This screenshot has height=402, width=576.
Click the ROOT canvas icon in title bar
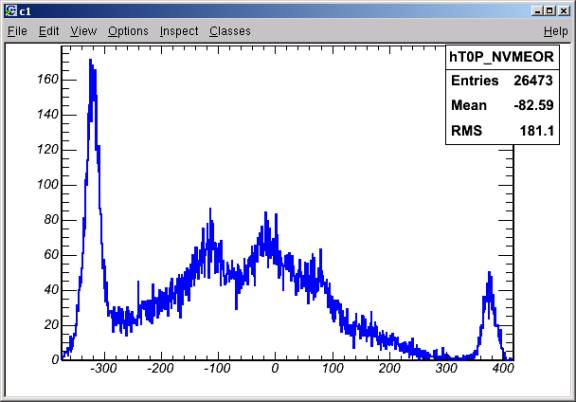coord(11,11)
